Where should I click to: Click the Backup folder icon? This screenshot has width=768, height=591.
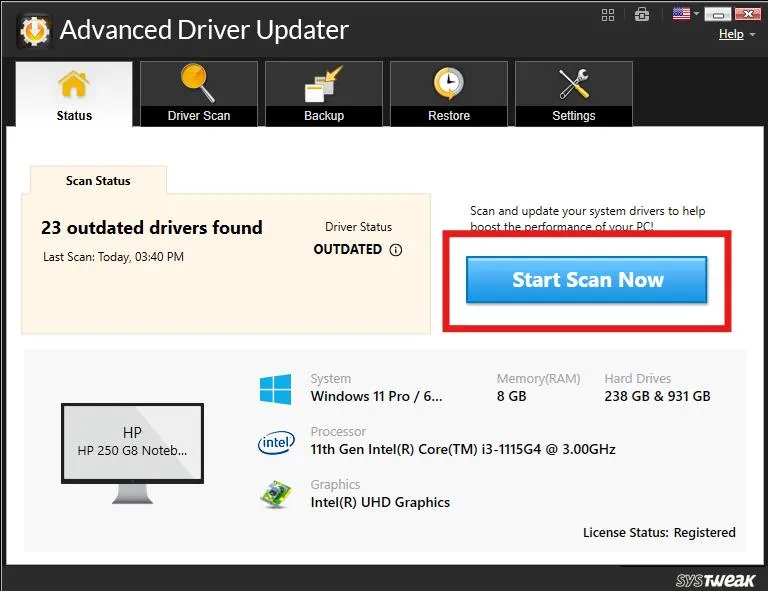coord(323,84)
